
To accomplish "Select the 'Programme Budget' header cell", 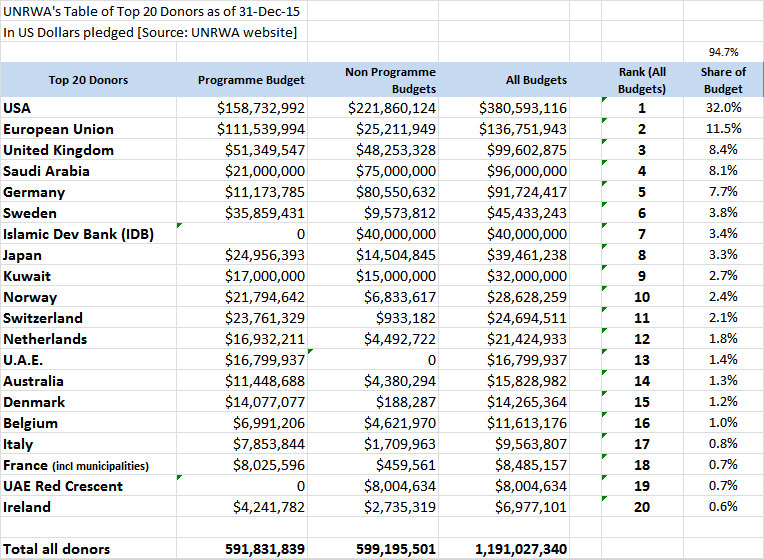I will pyautogui.click(x=242, y=80).
